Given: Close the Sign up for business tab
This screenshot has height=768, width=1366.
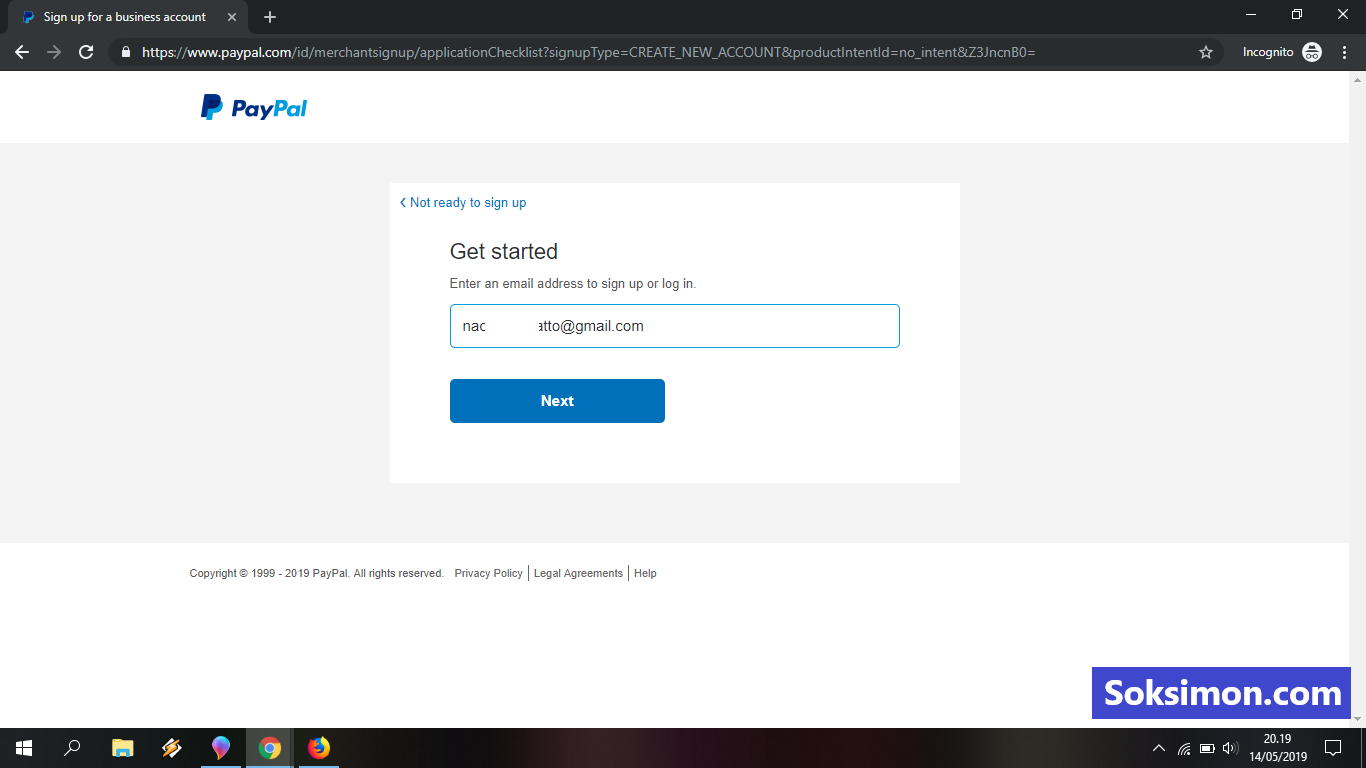Looking at the screenshot, I should pos(232,17).
